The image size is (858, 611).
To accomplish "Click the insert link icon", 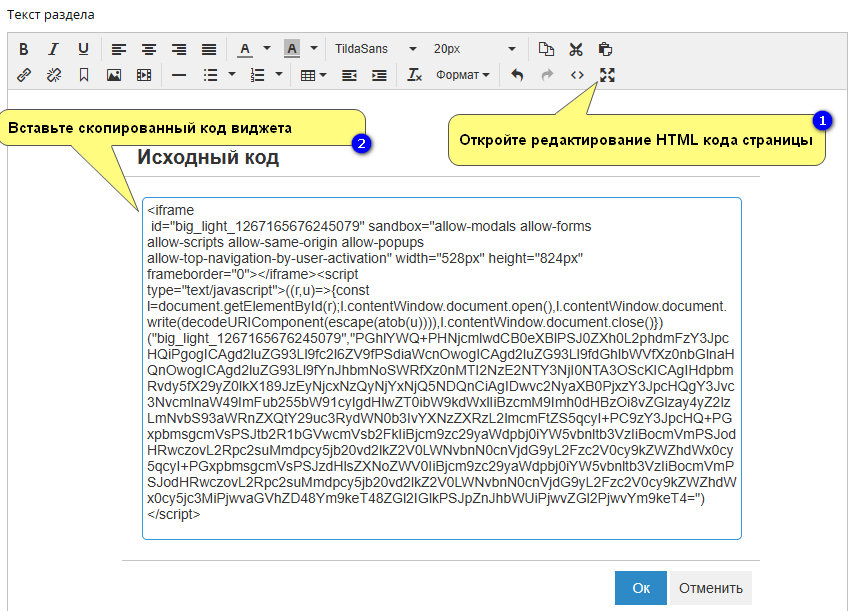I will (24, 75).
